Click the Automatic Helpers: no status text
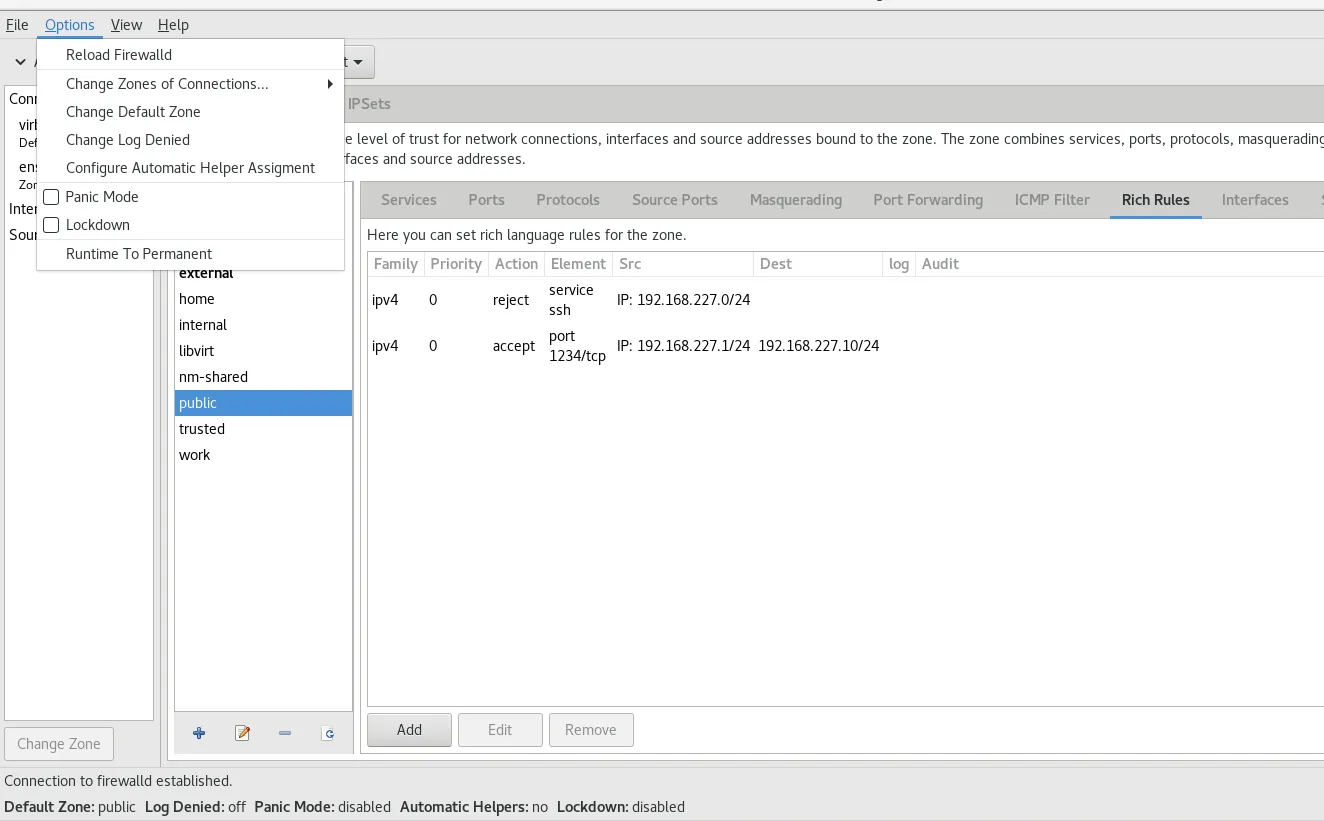The width and height of the screenshot is (1324, 821). click(474, 807)
